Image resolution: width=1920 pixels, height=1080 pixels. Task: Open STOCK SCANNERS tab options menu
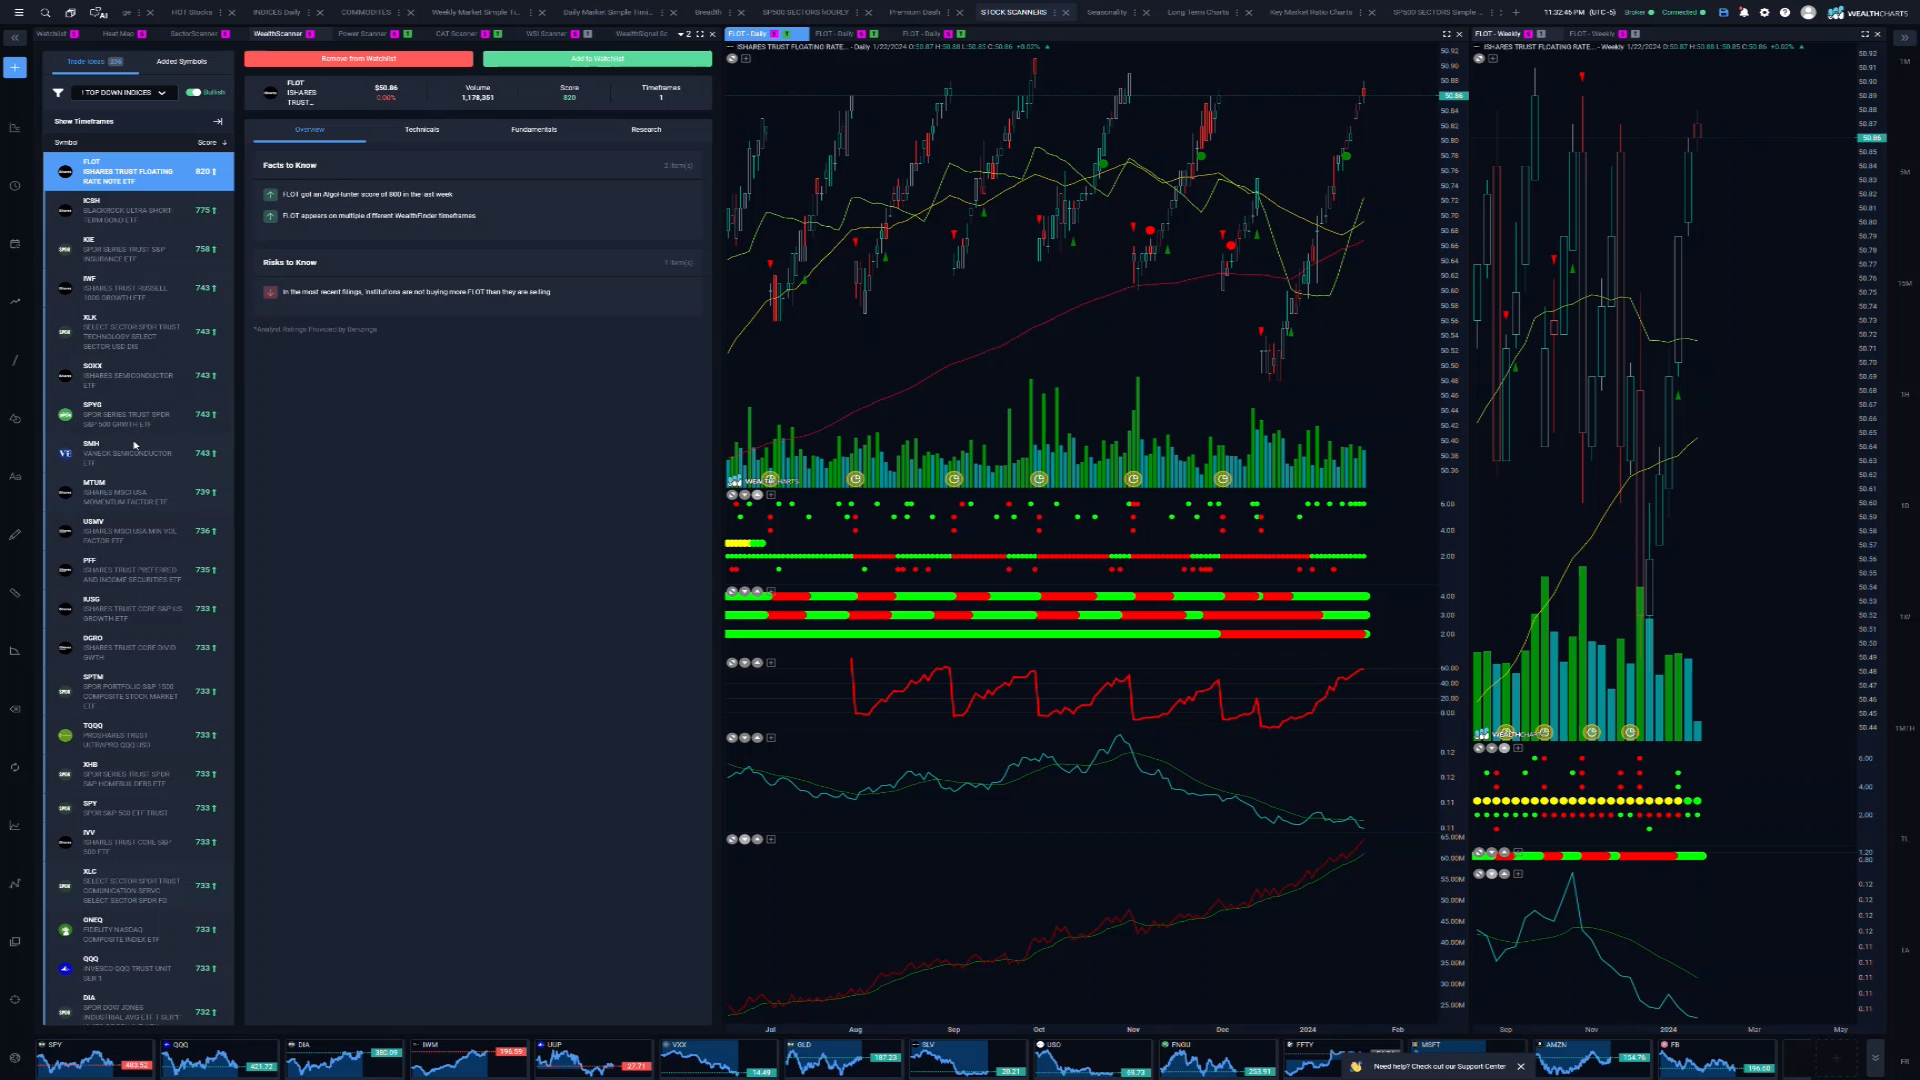click(x=1055, y=13)
